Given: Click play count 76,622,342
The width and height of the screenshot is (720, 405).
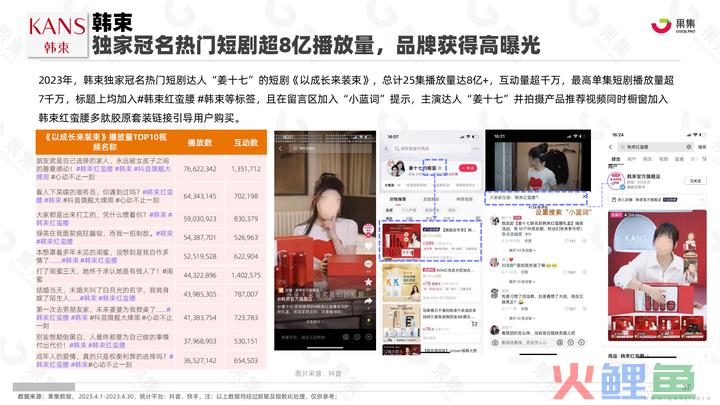Looking at the screenshot, I should [x=200, y=169].
